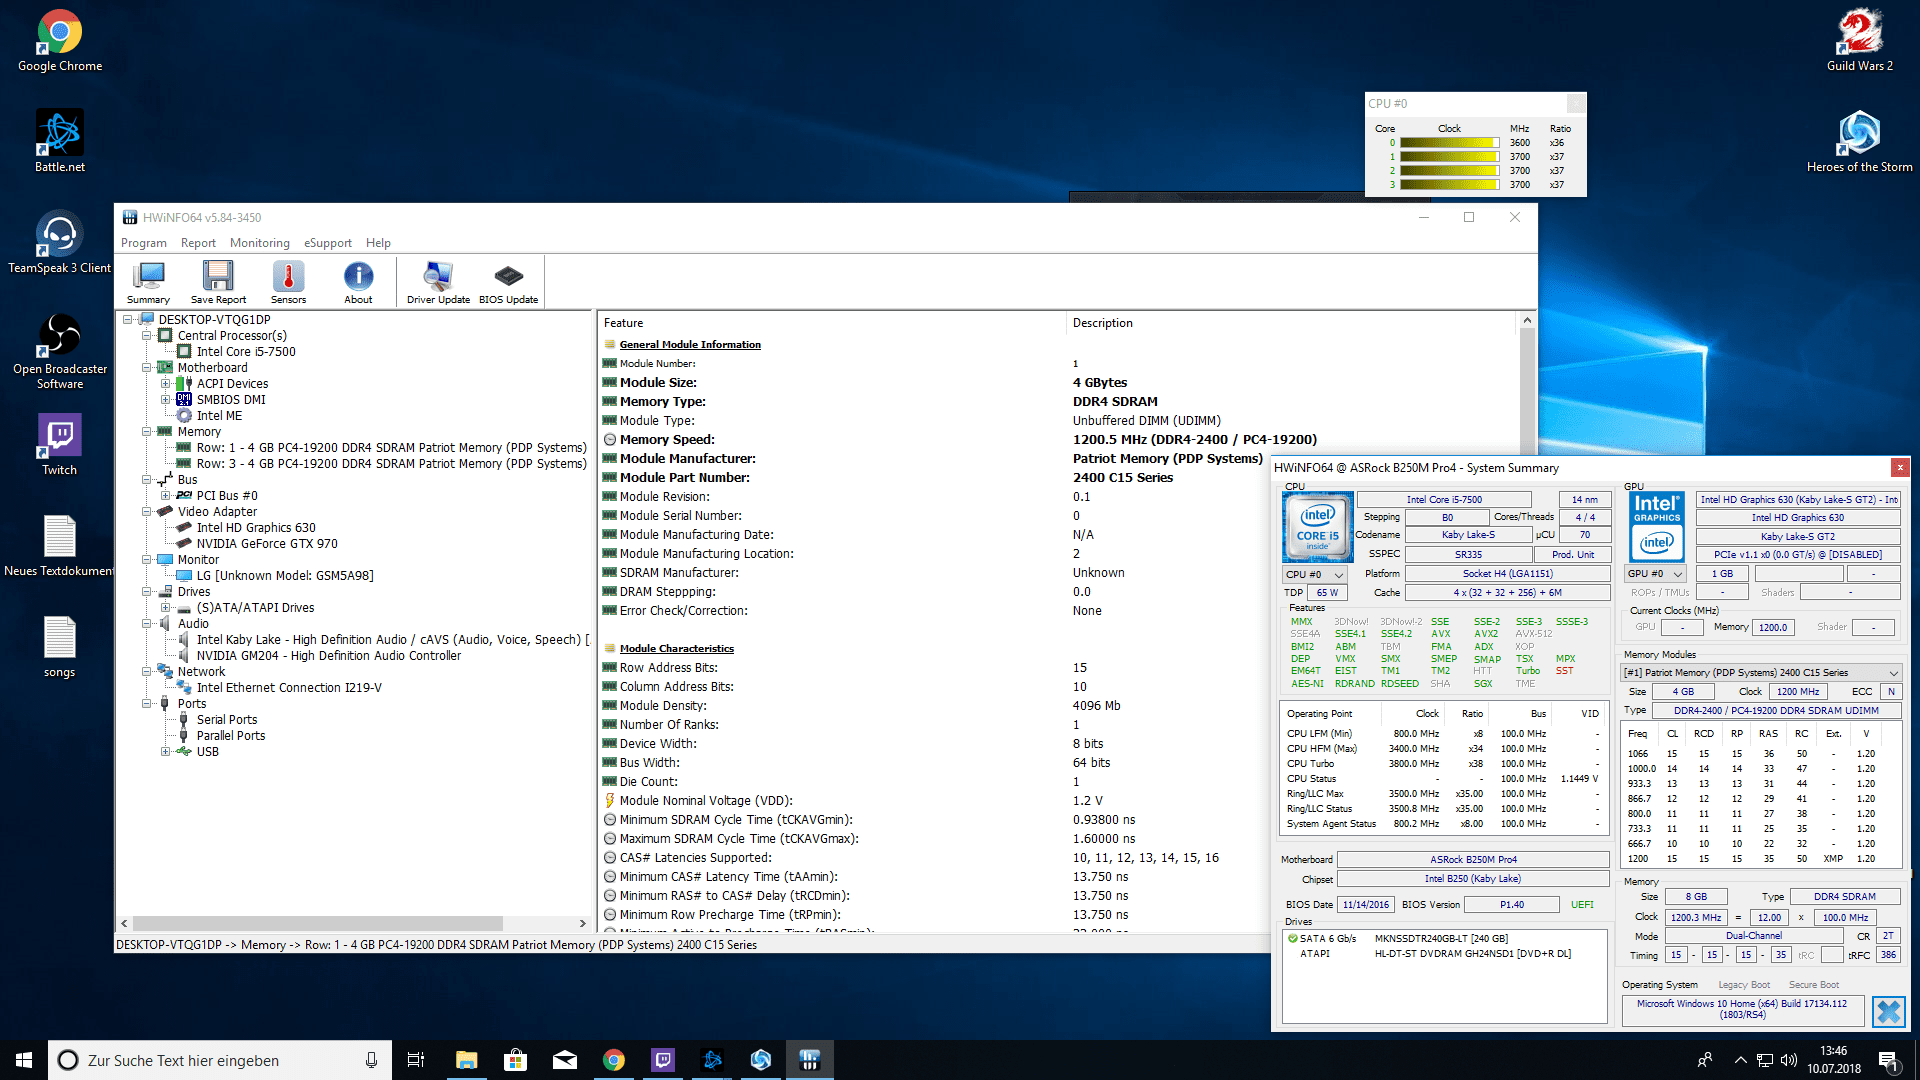Click the Save Report floppy icon
This screenshot has width=1920, height=1080.
point(218,282)
